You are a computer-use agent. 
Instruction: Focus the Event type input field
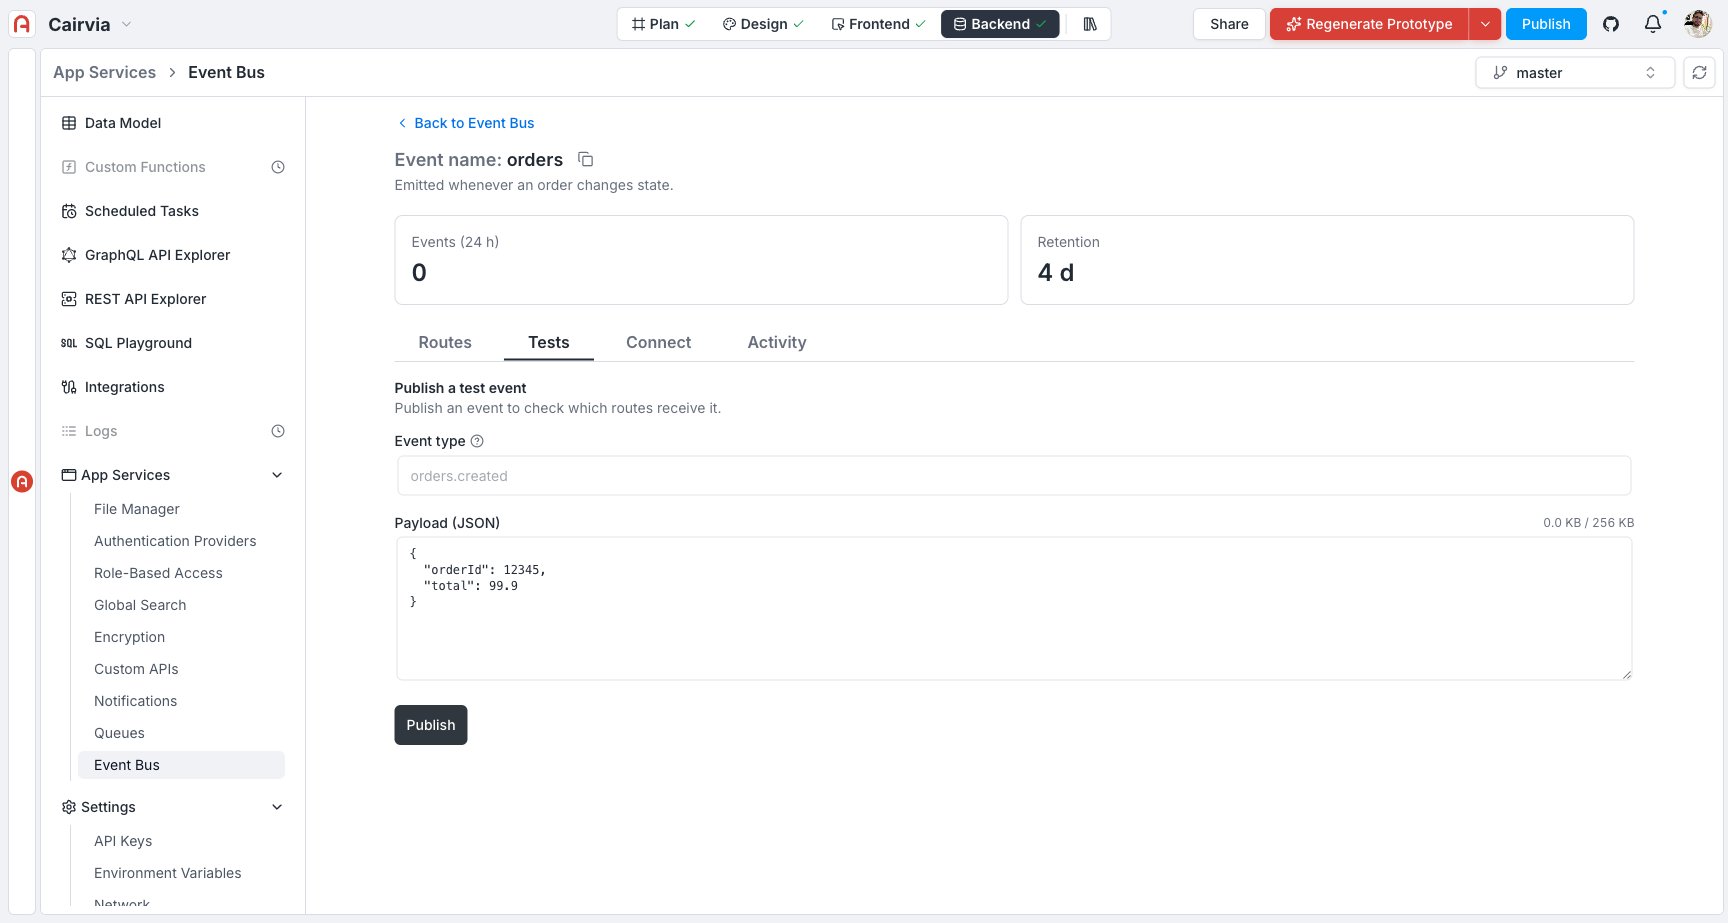(1014, 476)
